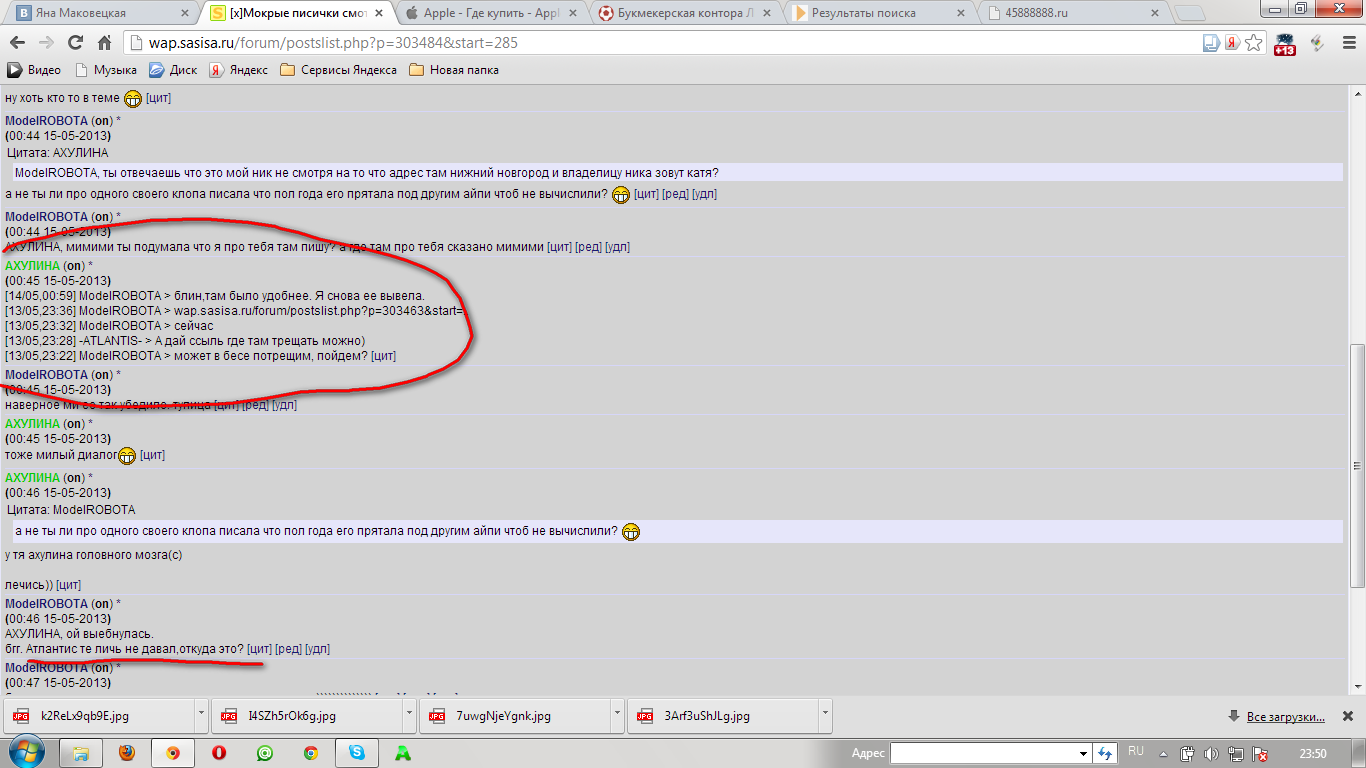This screenshot has height=768, width=1366.
Task: Navigate back to the previous page
Action: (17, 43)
